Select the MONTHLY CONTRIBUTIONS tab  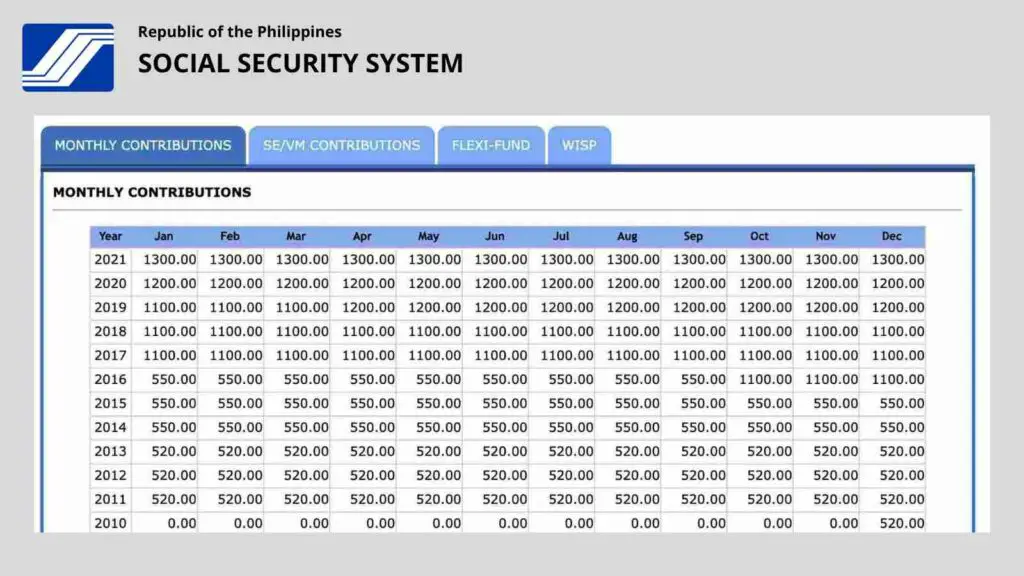point(142,145)
